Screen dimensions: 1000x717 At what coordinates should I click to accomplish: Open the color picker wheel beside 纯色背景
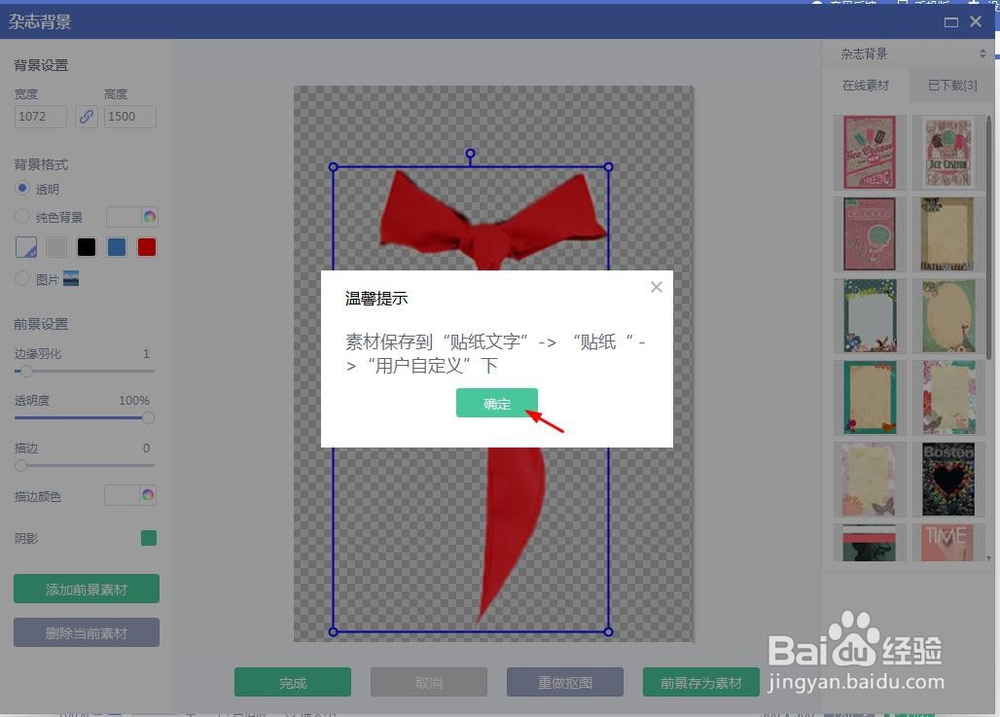(149, 217)
